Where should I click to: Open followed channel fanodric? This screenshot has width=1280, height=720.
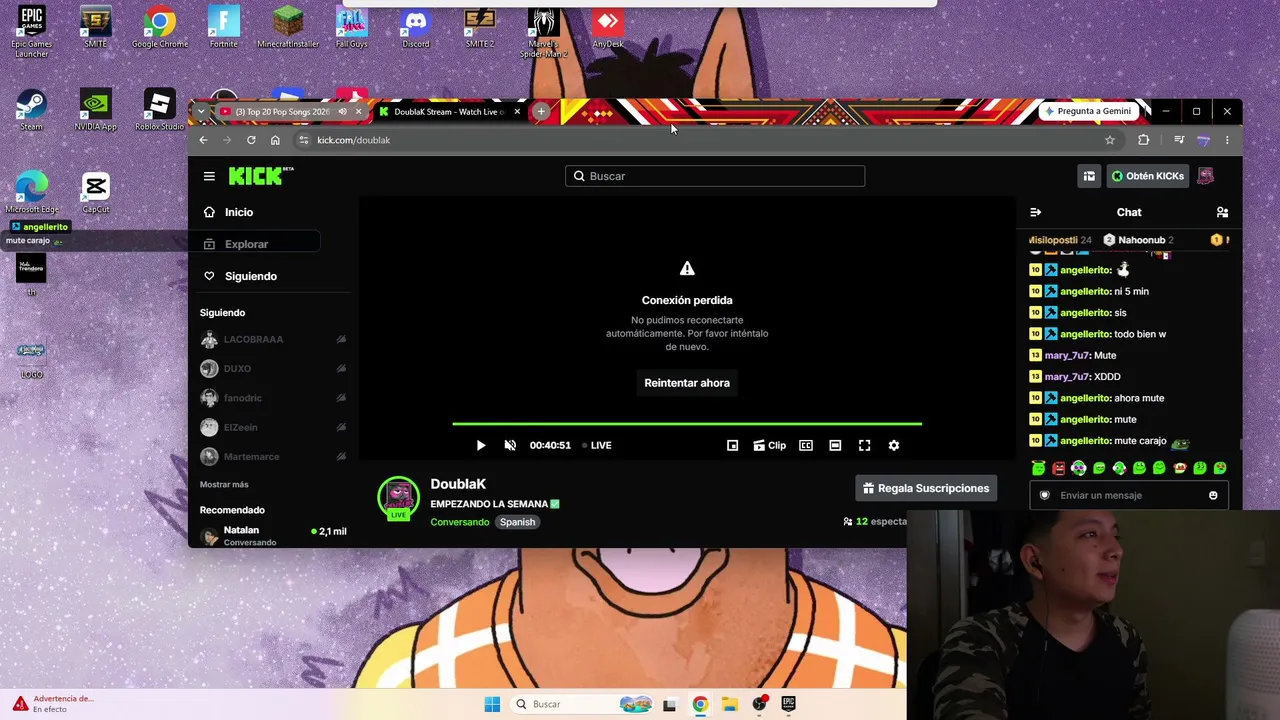[272, 398]
